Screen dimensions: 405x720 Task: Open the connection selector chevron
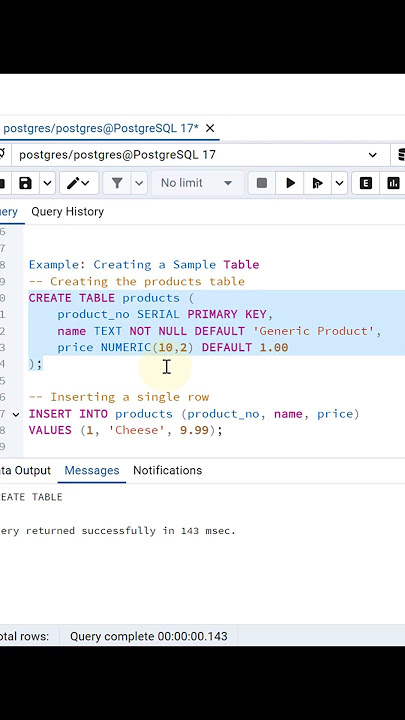click(372, 155)
